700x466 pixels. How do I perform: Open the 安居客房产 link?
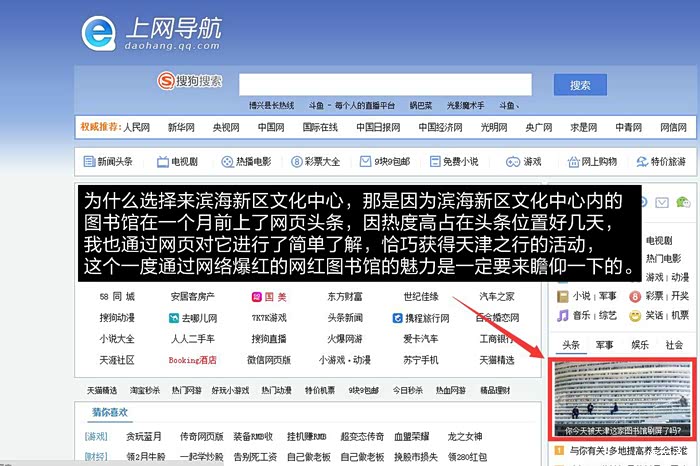tap(192, 296)
